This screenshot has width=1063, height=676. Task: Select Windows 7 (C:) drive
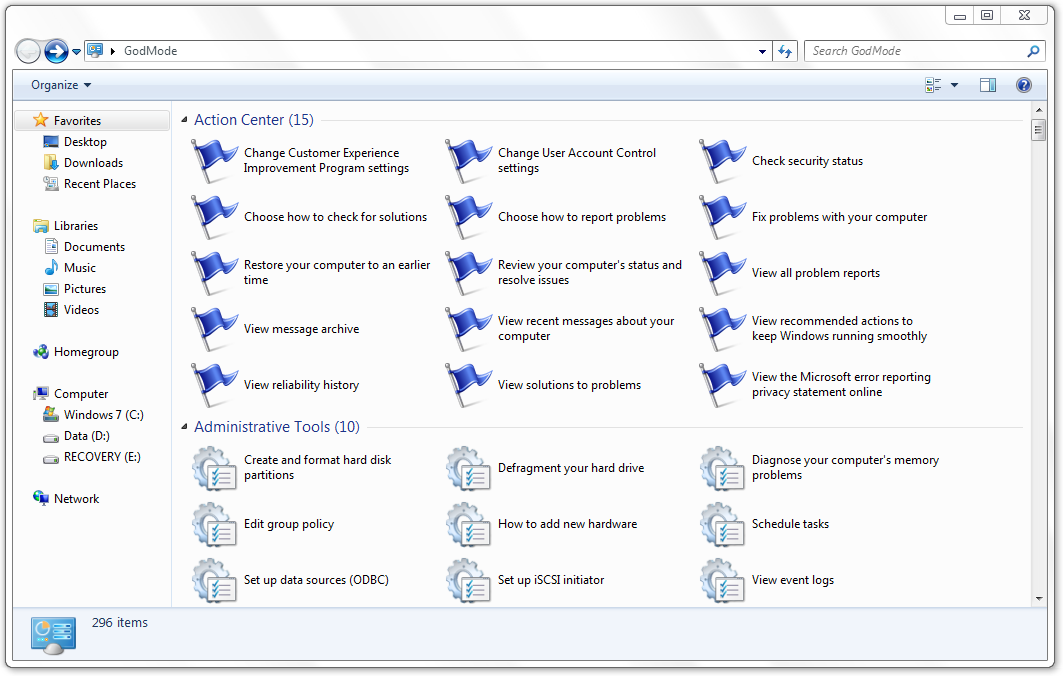tap(103, 415)
